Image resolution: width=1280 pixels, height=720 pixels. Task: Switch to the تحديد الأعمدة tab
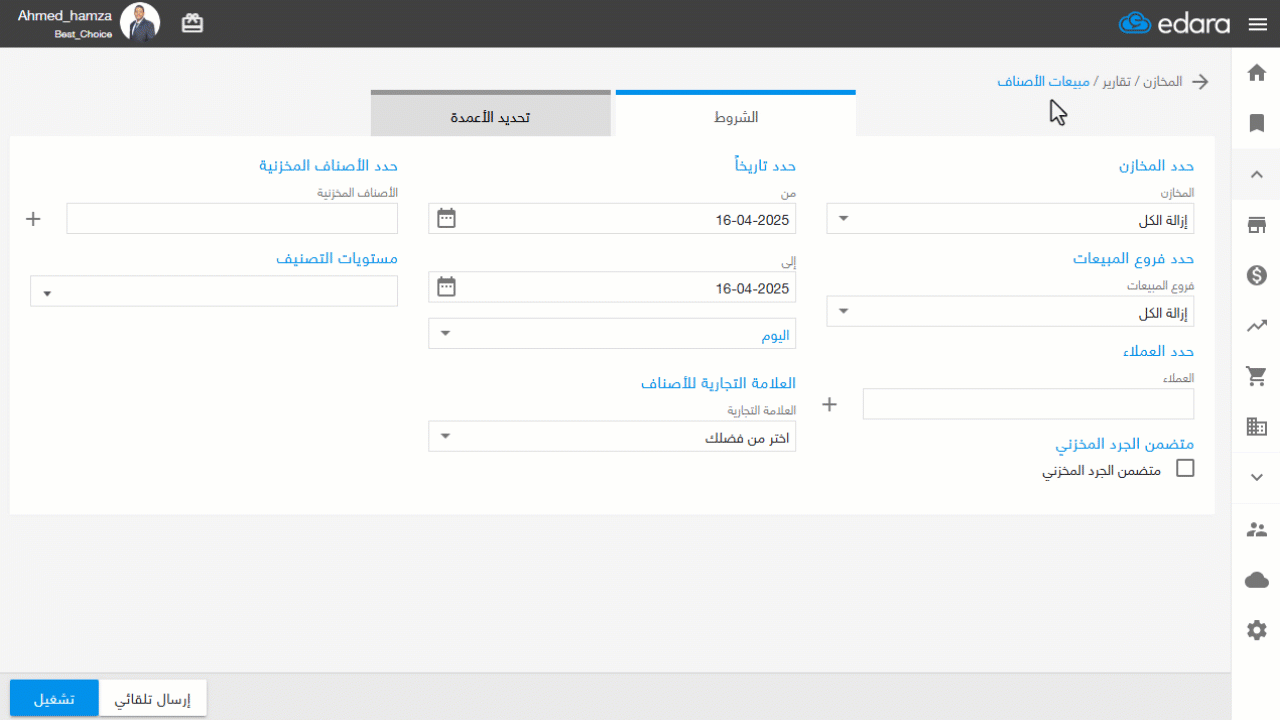490,115
